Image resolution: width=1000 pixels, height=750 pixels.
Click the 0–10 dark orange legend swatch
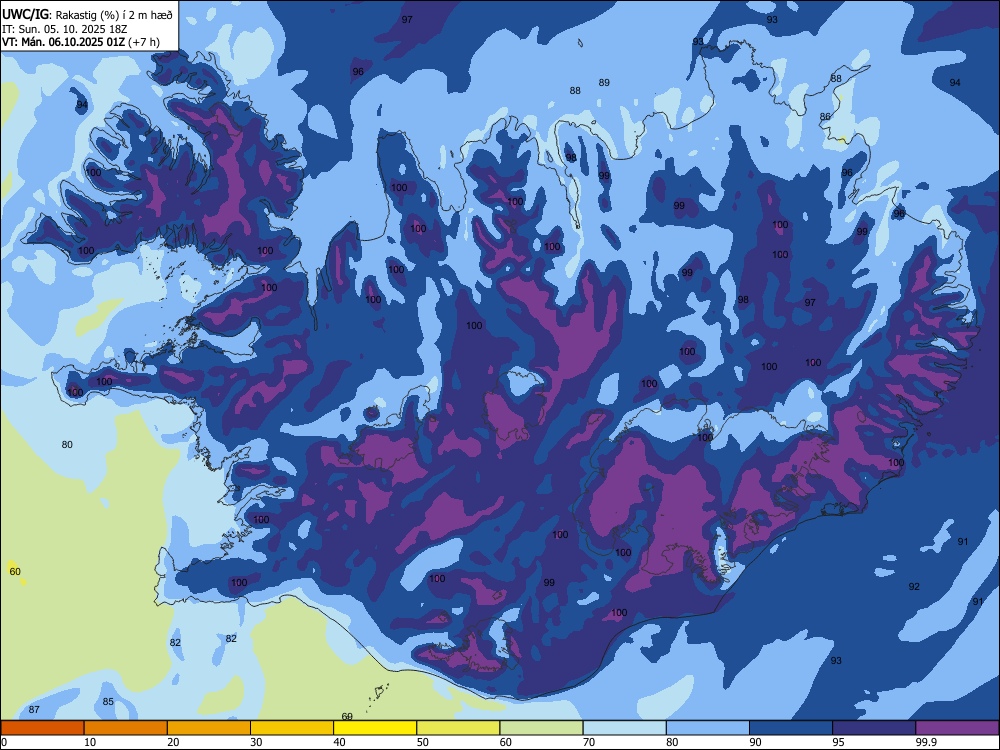click(x=42, y=728)
